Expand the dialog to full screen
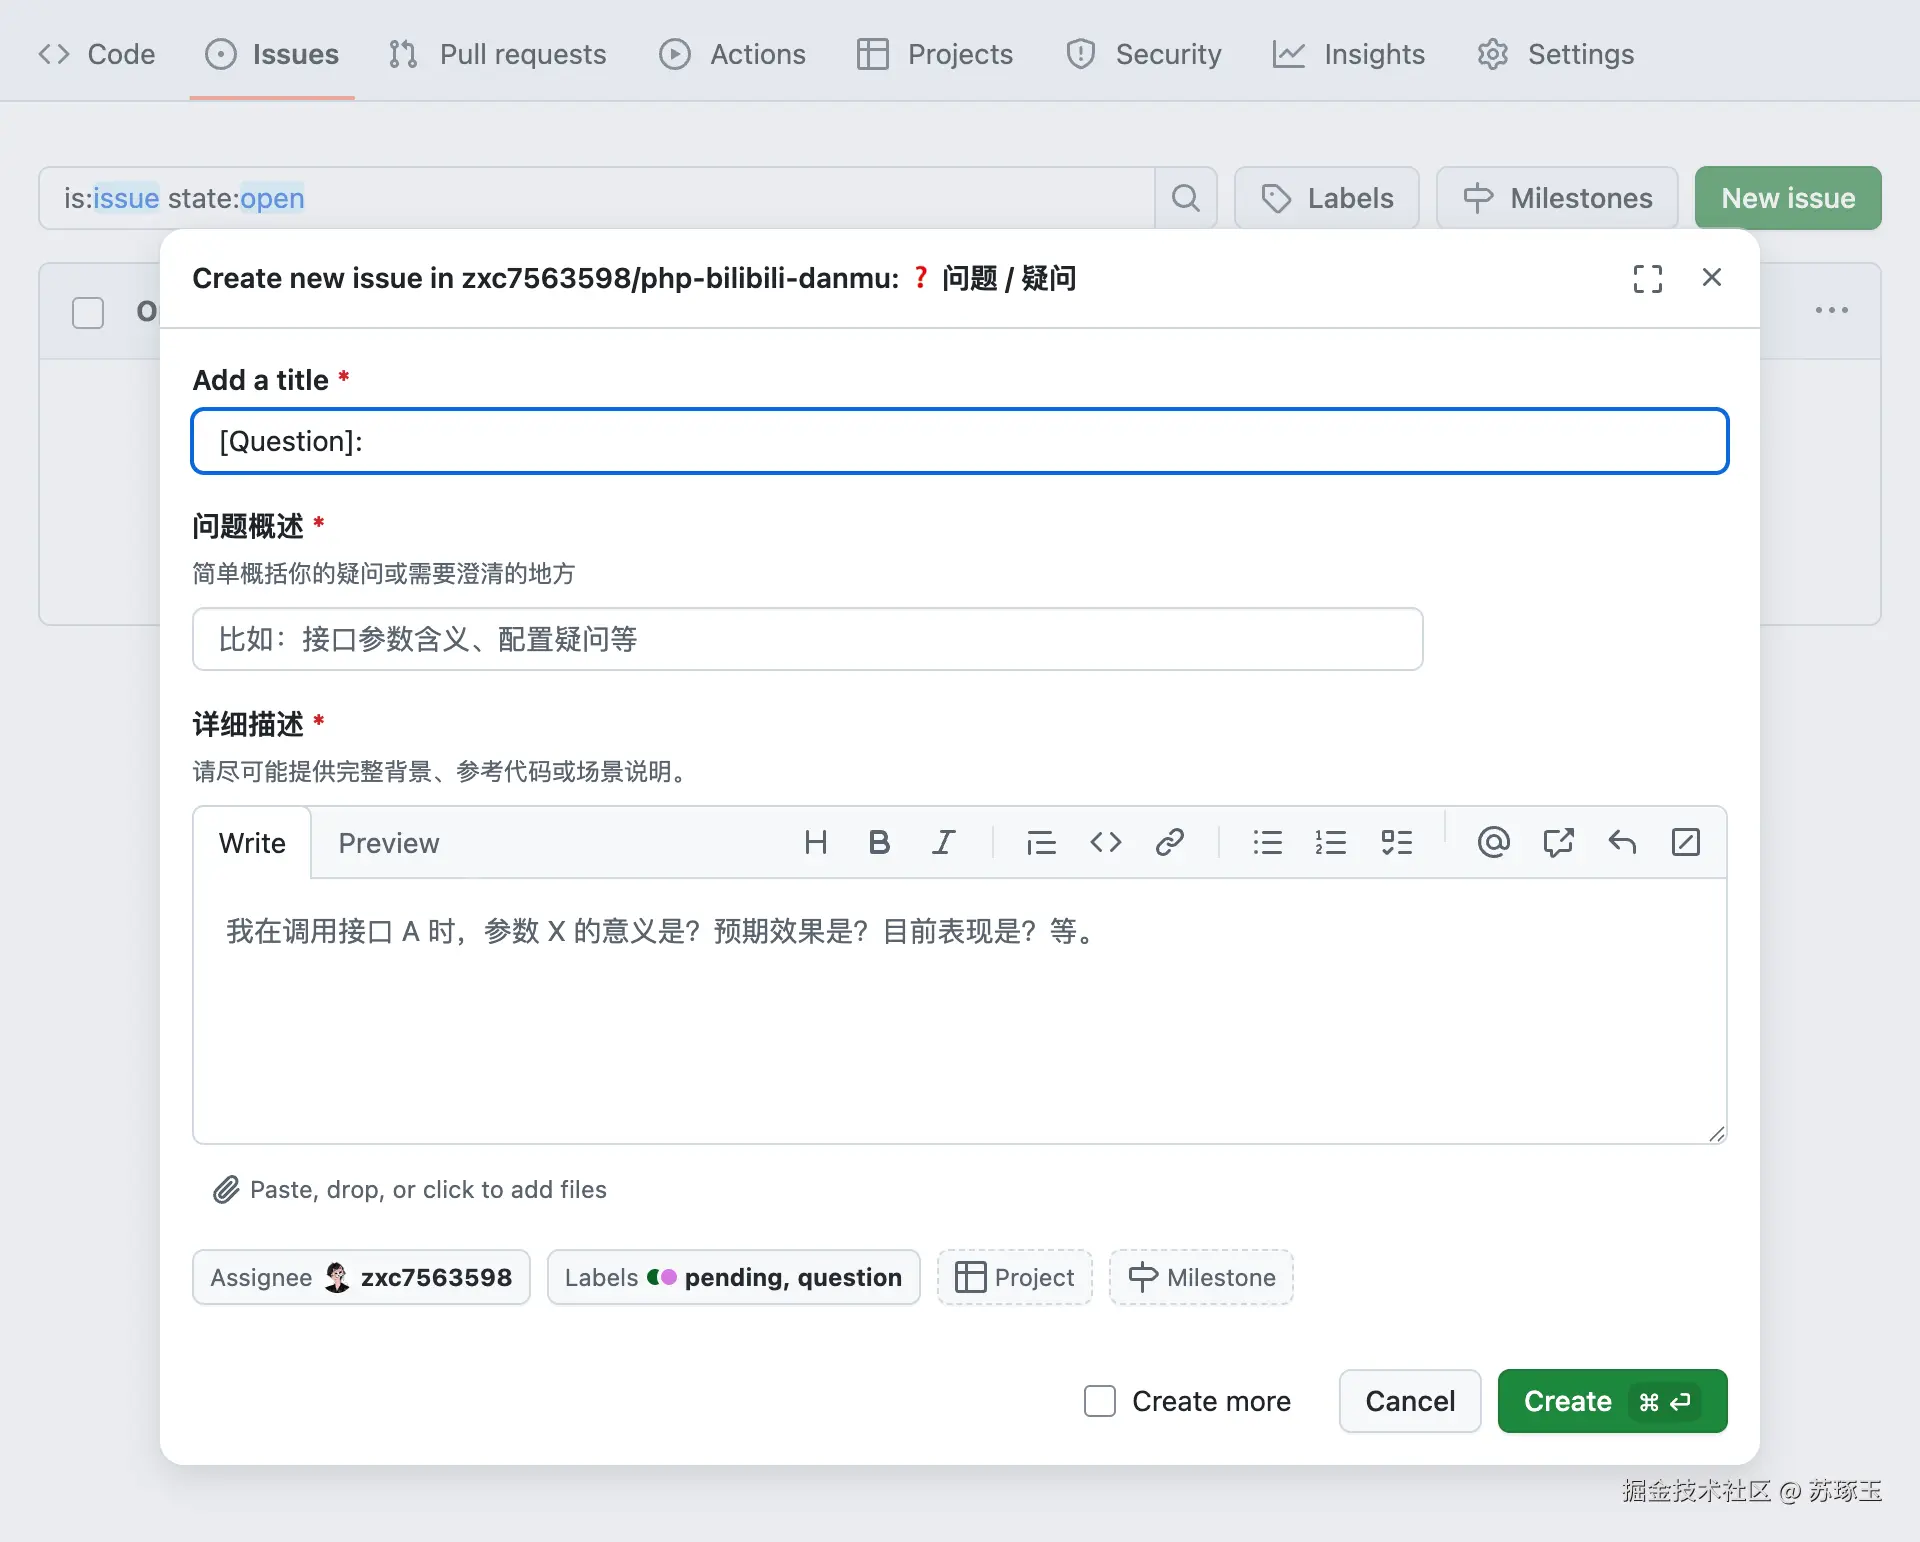This screenshot has width=1920, height=1542. (x=1647, y=278)
